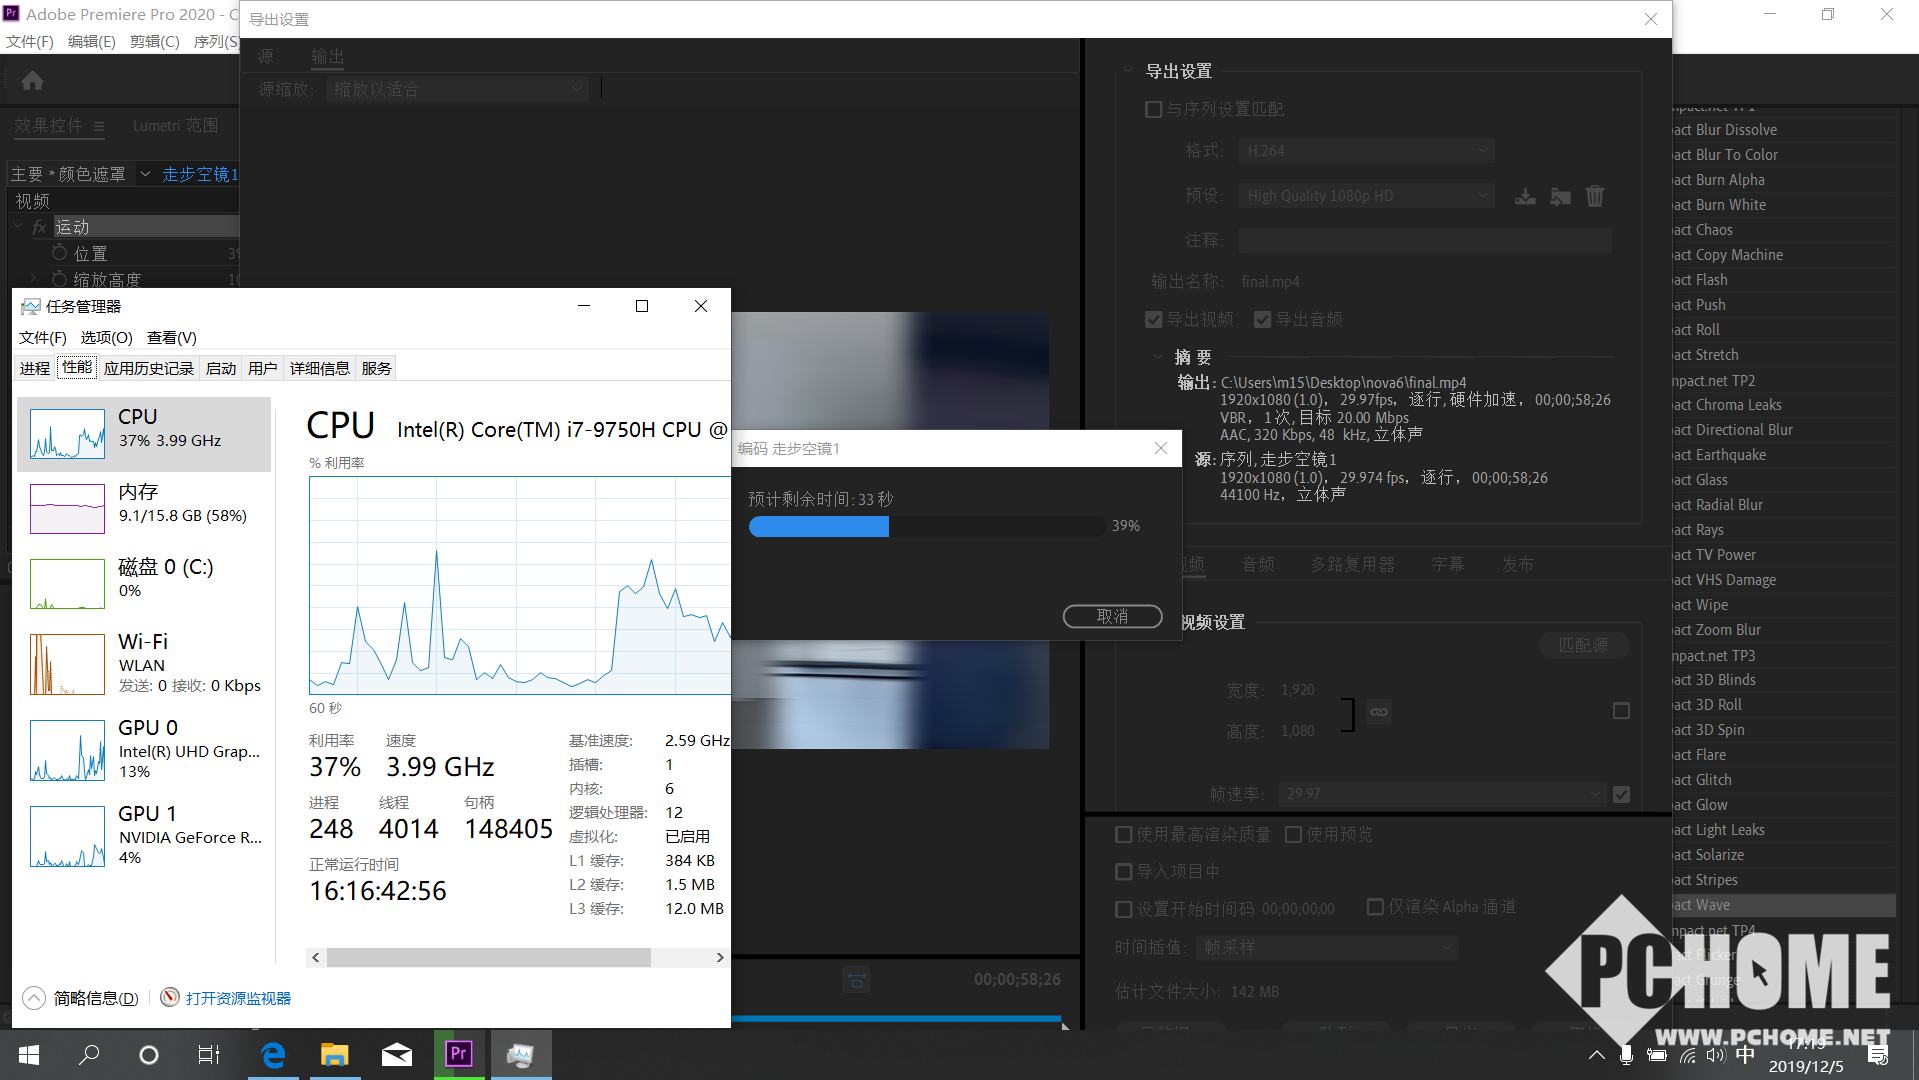Show hidden system tray icons

point(1597,1055)
